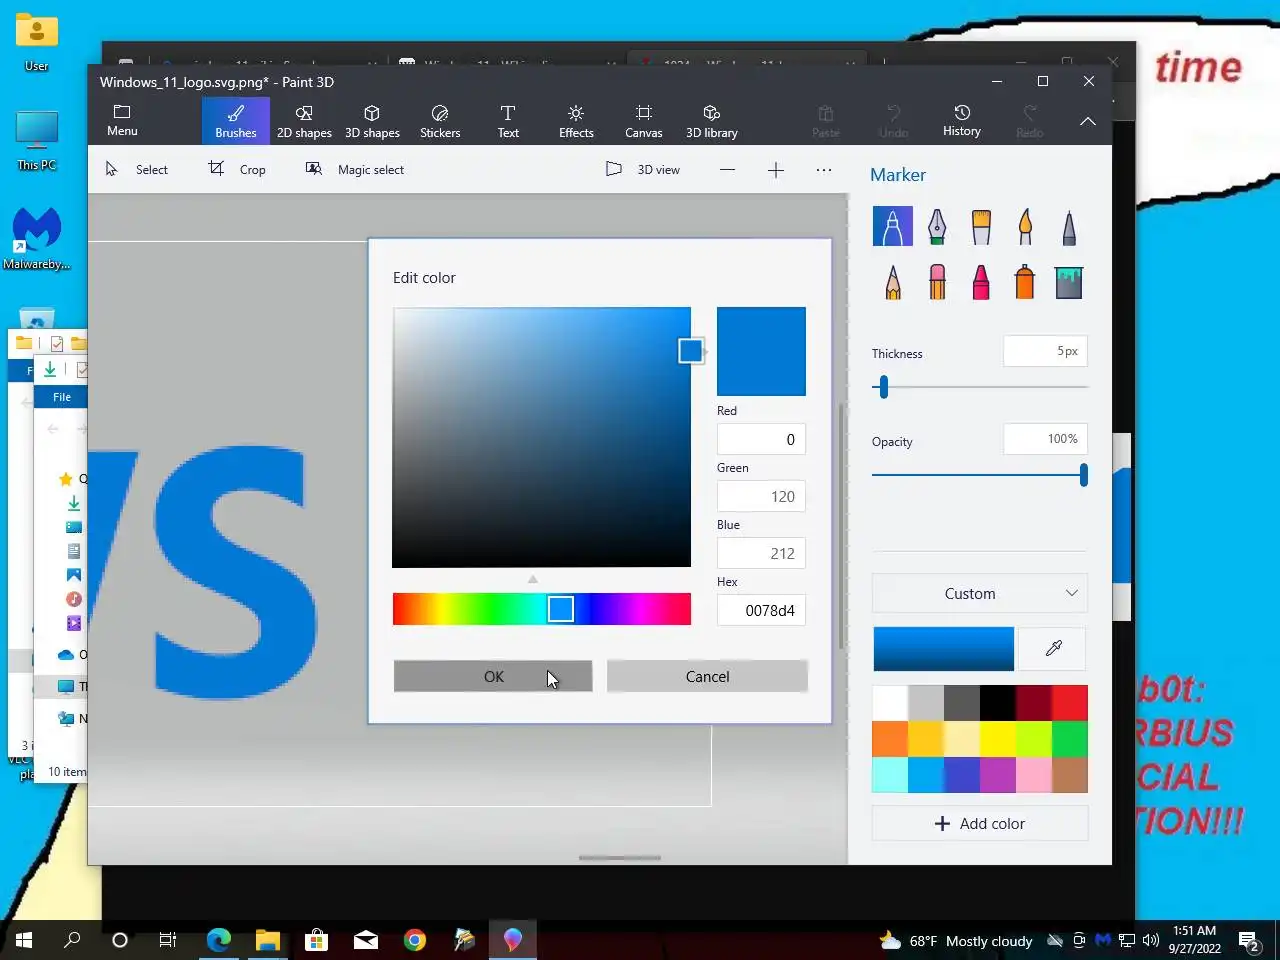1280x960 pixels.
Task: Open File Explorer from taskbar
Action: click(267, 940)
